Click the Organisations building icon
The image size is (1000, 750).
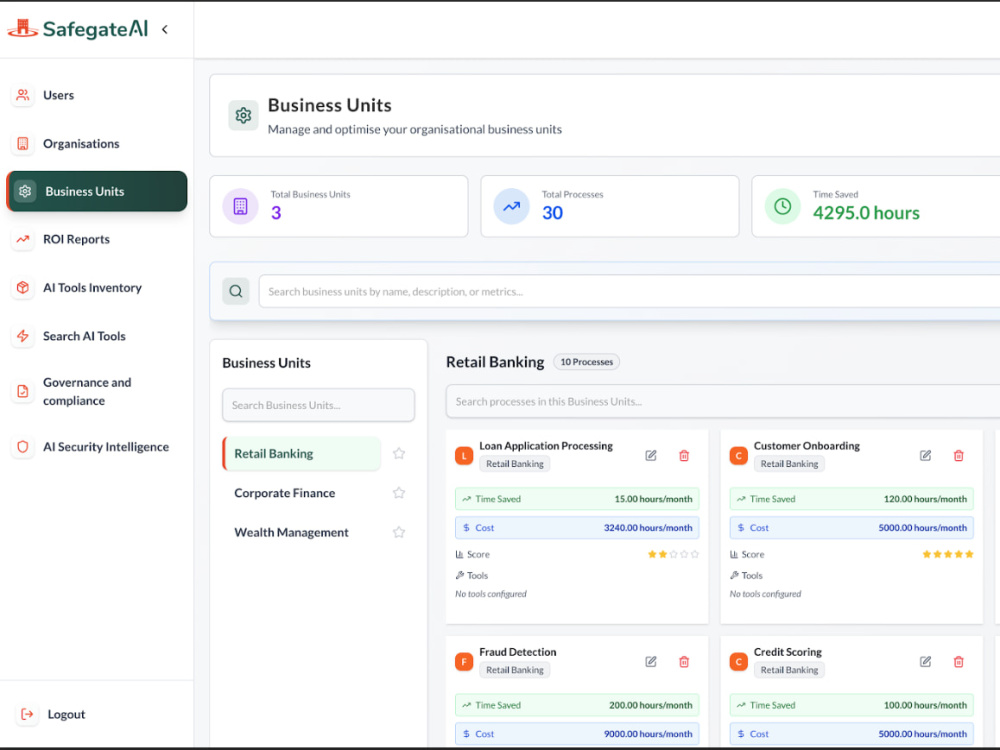click(x=23, y=143)
